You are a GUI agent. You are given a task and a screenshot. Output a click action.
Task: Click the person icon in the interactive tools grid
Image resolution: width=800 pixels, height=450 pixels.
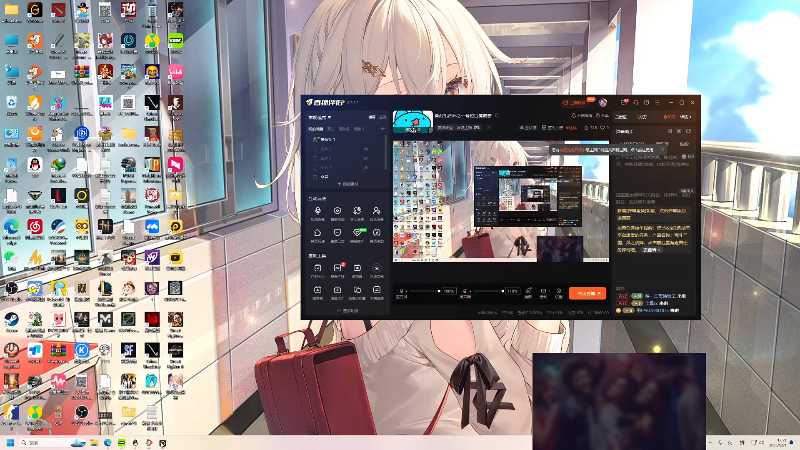click(377, 211)
